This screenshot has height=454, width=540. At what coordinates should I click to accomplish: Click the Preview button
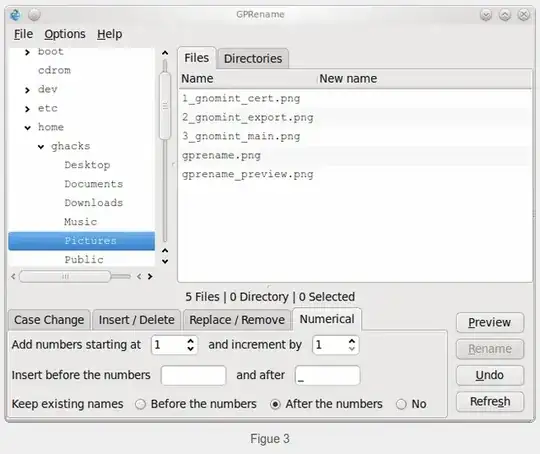click(x=490, y=322)
